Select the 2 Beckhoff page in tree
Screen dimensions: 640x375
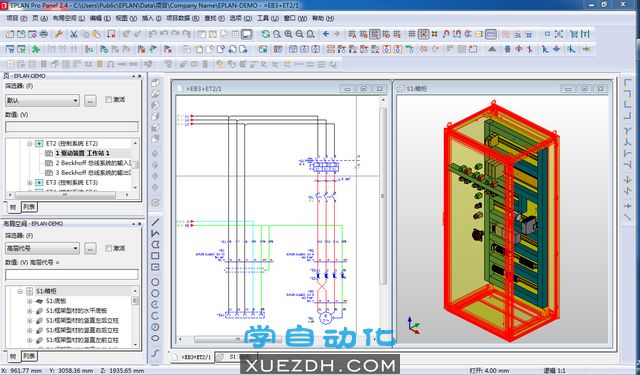[x=93, y=163]
